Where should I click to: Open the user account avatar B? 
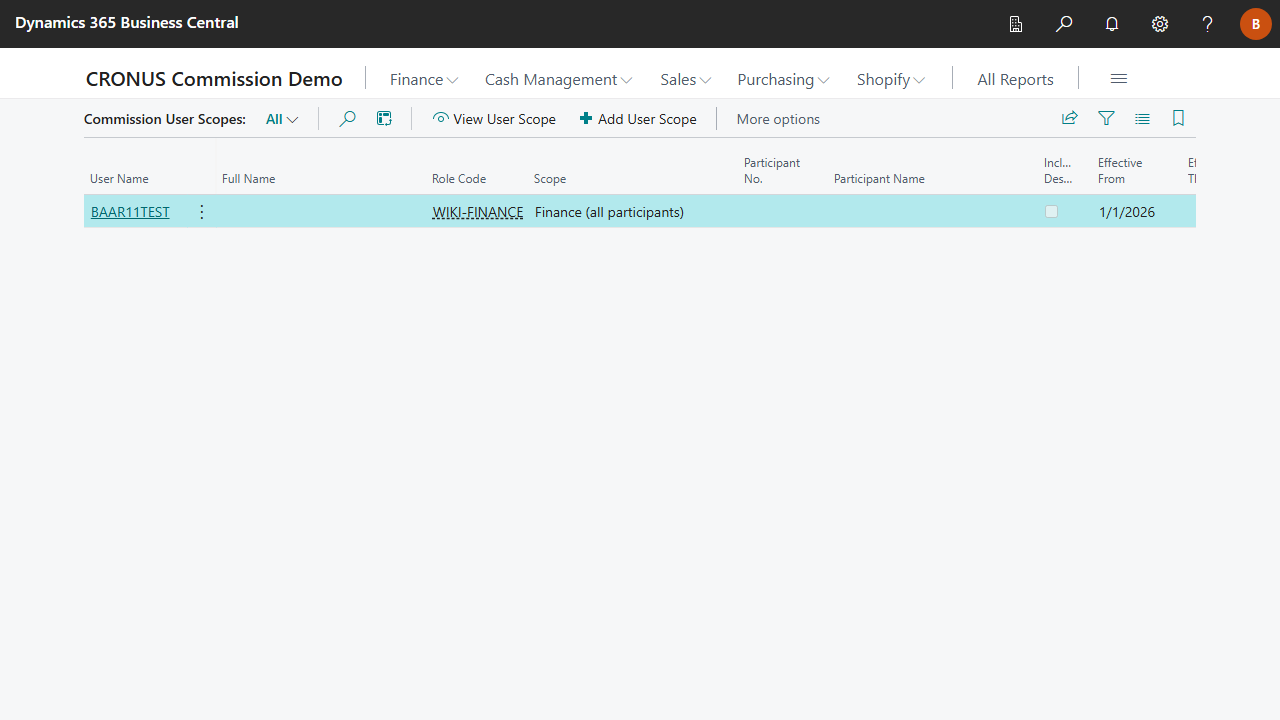pos(1256,24)
